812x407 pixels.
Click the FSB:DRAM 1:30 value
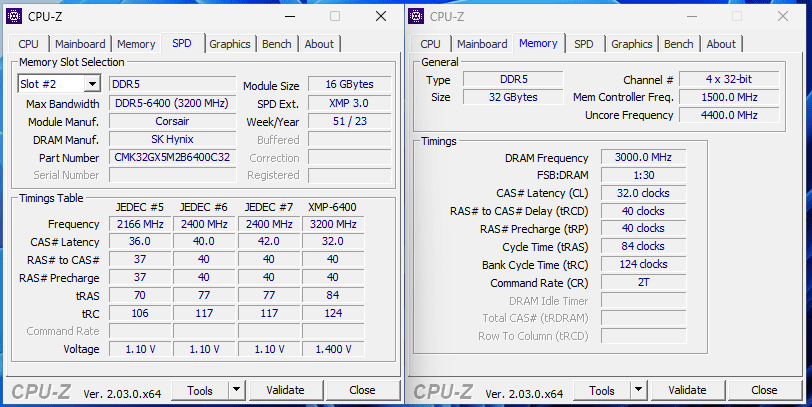643,175
